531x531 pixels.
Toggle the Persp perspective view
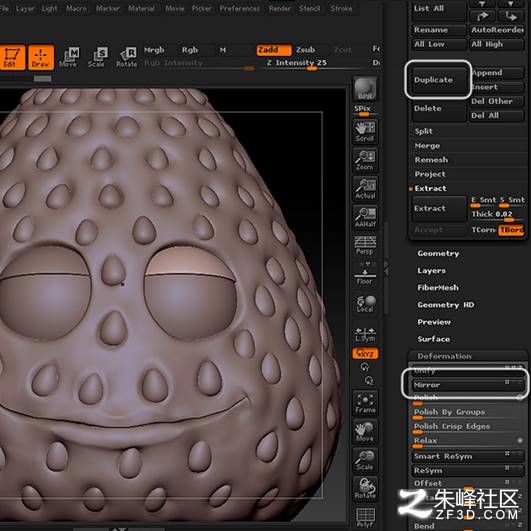point(365,245)
